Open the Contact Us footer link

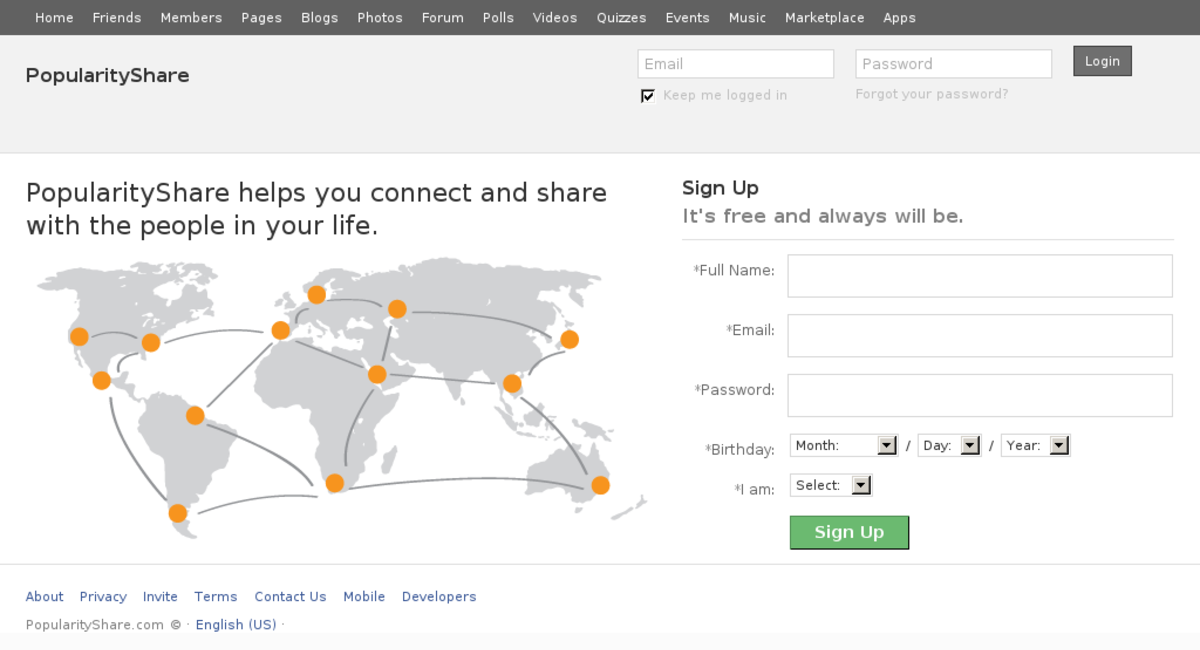click(x=290, y=597)
